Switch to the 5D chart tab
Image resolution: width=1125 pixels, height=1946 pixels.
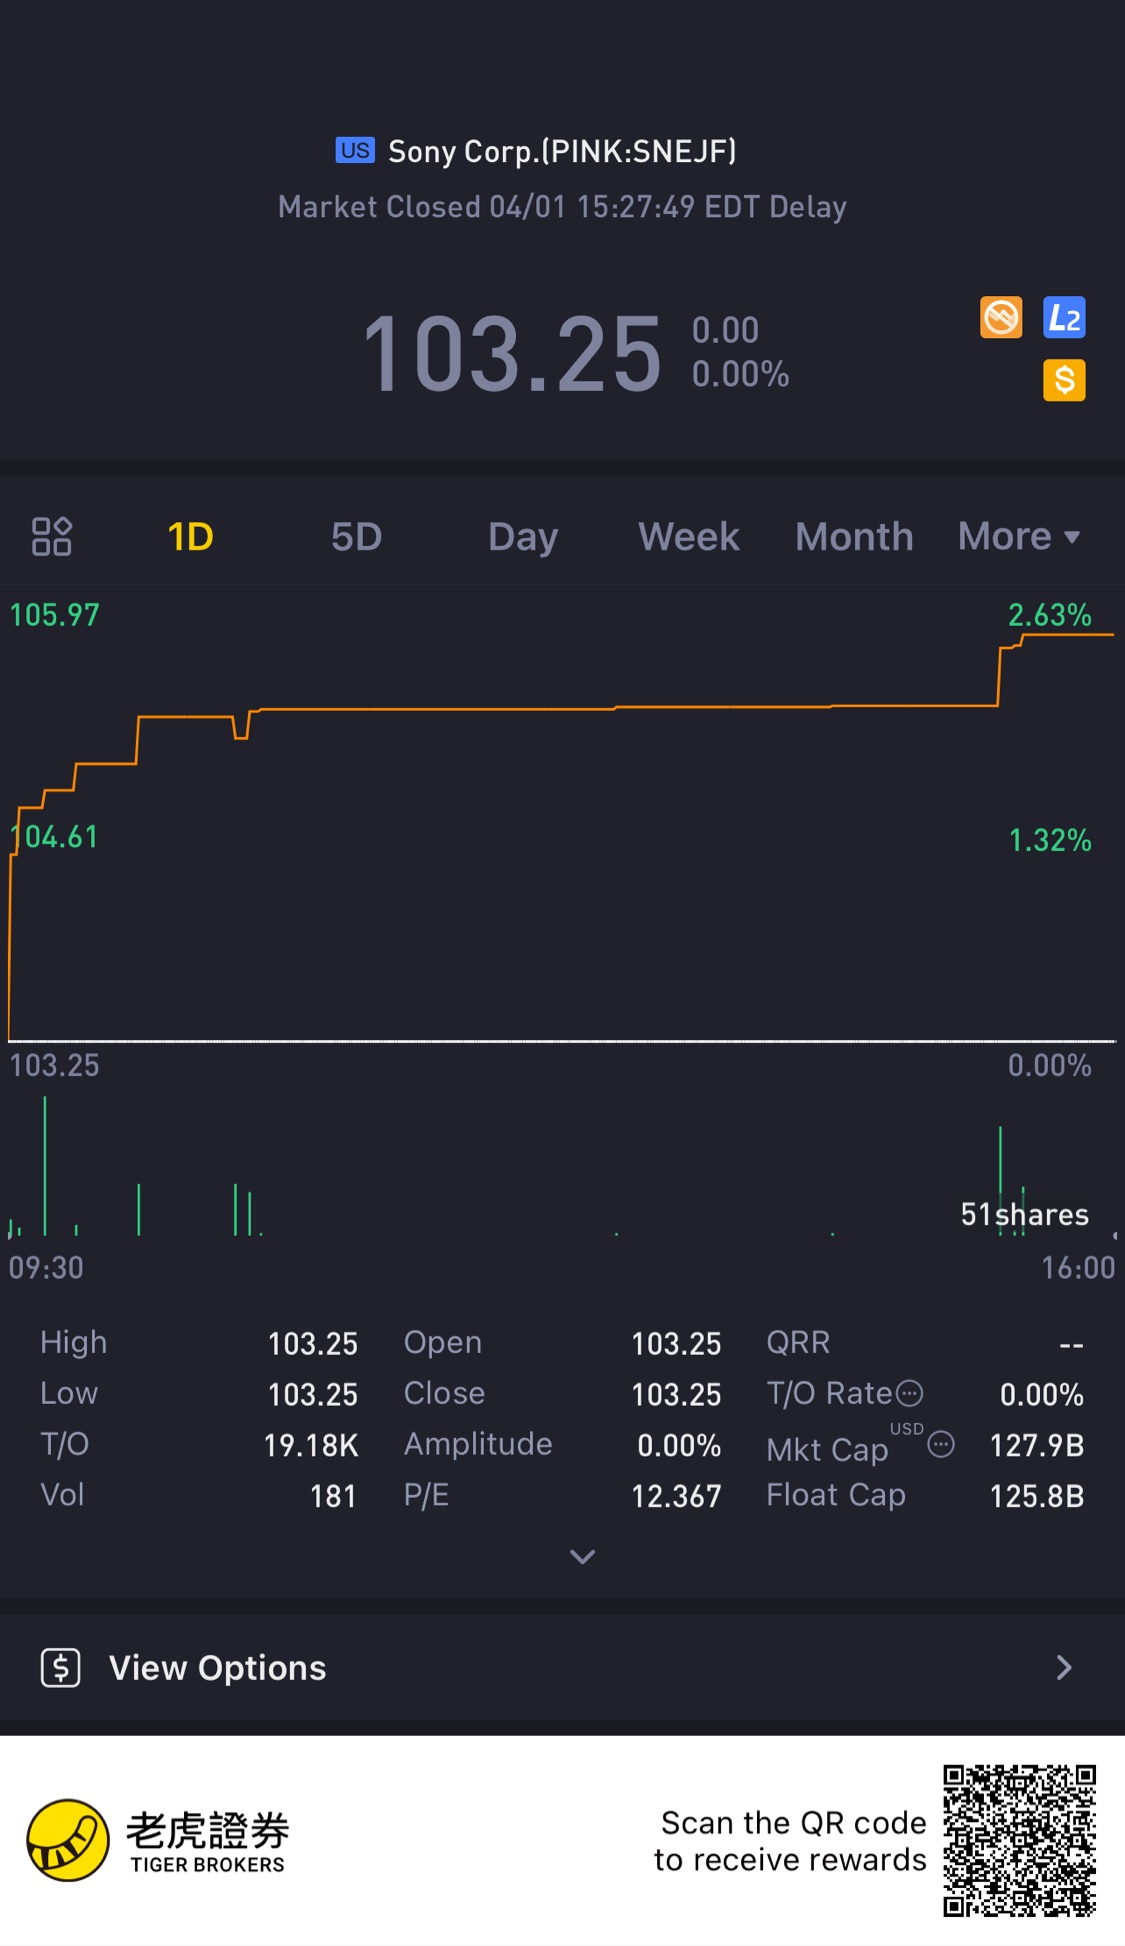pyautogui.click(x=356, y=537)
